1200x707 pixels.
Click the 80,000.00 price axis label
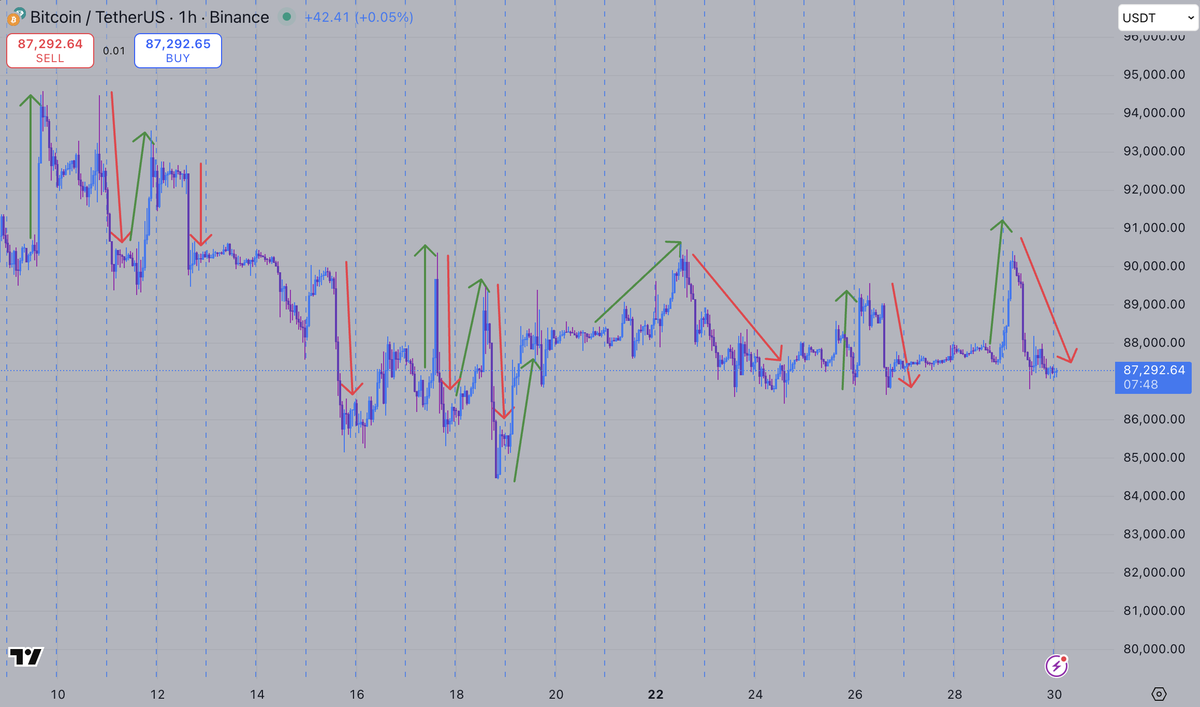click(x=1155, y=649)
